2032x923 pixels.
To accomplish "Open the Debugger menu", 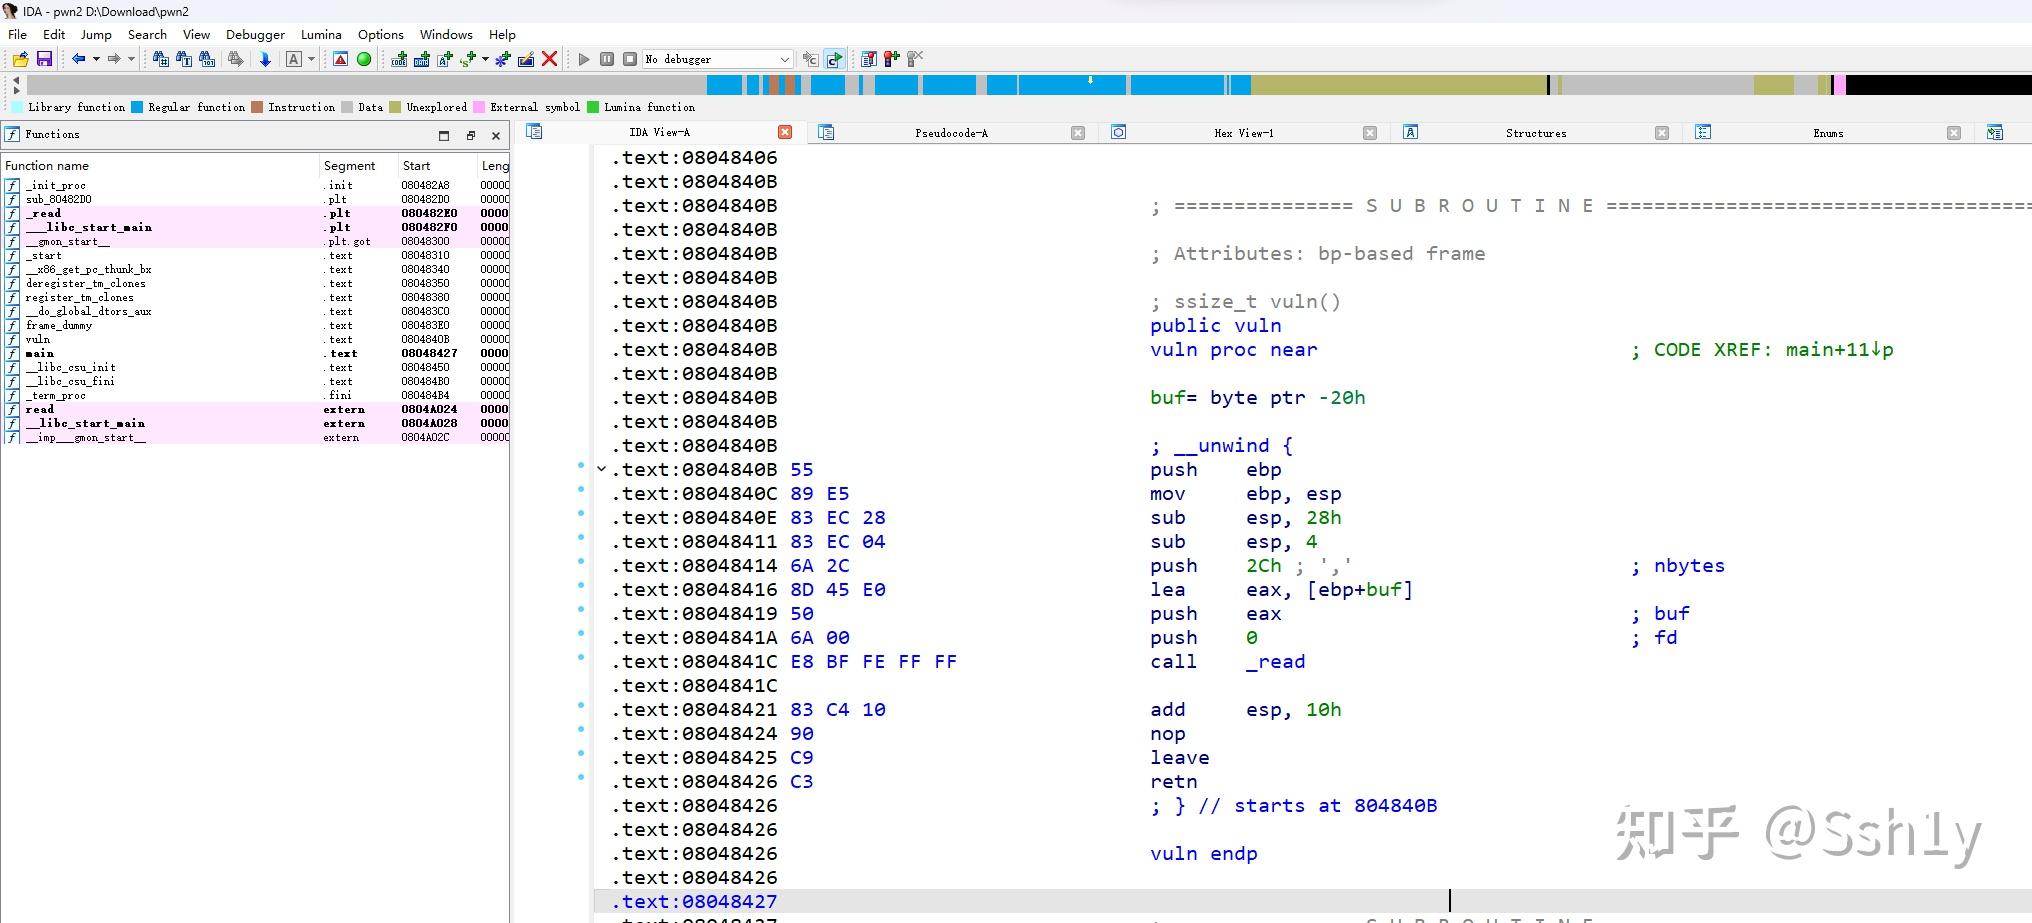I will (255, 34).
